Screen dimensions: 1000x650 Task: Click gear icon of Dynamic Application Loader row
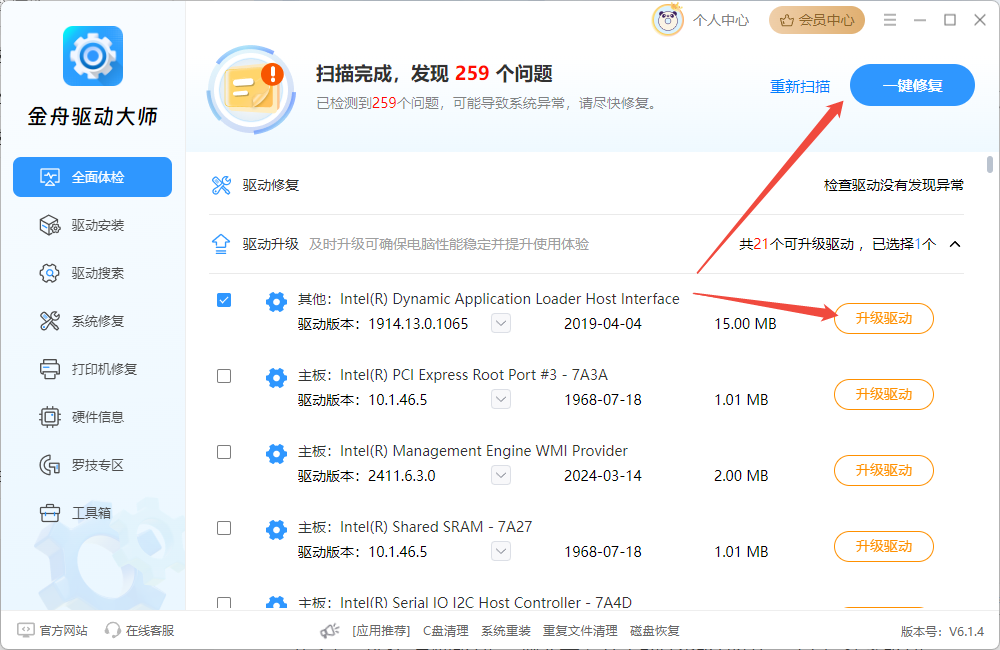(276, 302)
